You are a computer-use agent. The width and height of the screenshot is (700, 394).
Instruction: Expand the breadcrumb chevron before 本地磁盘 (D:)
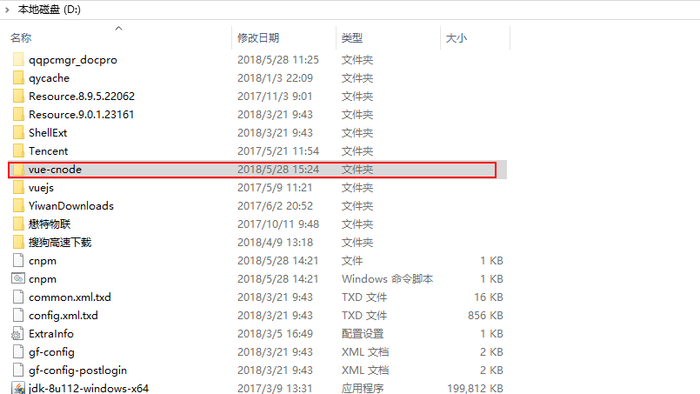7,9
